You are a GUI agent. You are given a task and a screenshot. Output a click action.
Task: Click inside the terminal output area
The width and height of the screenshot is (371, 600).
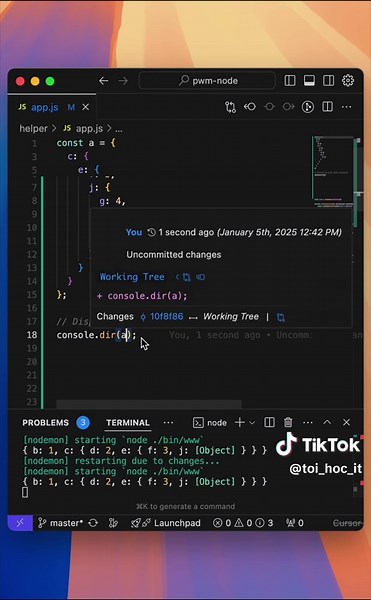pos(184,466)
